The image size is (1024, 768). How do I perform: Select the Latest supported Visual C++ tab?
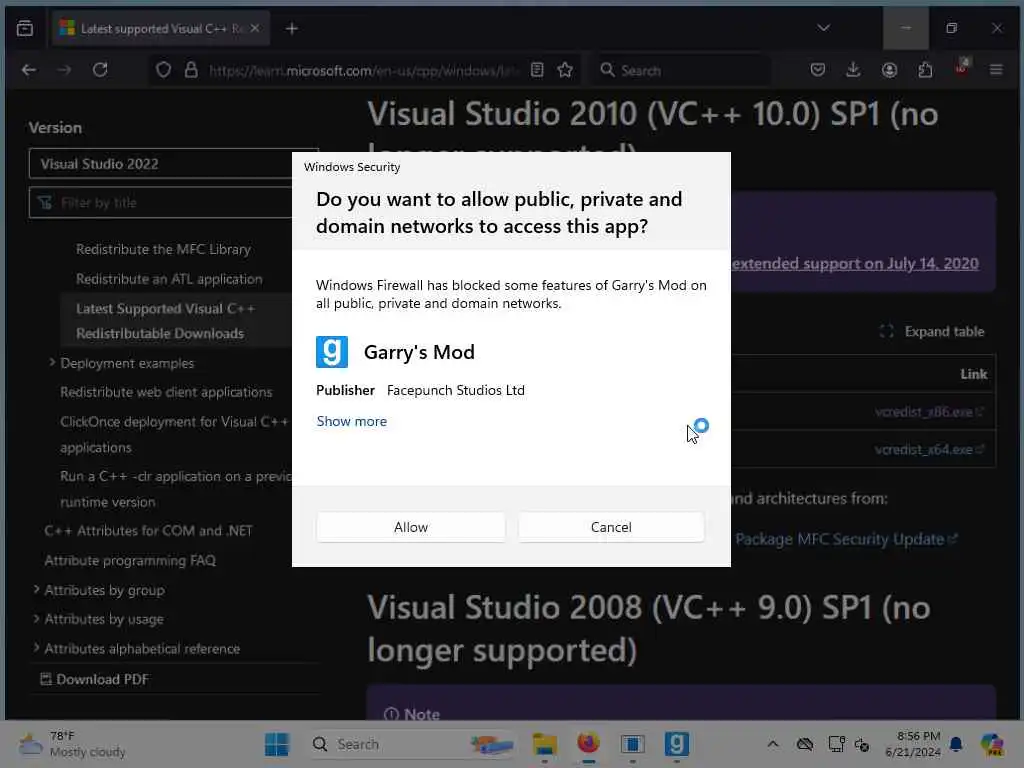click(x=160, y=28)
